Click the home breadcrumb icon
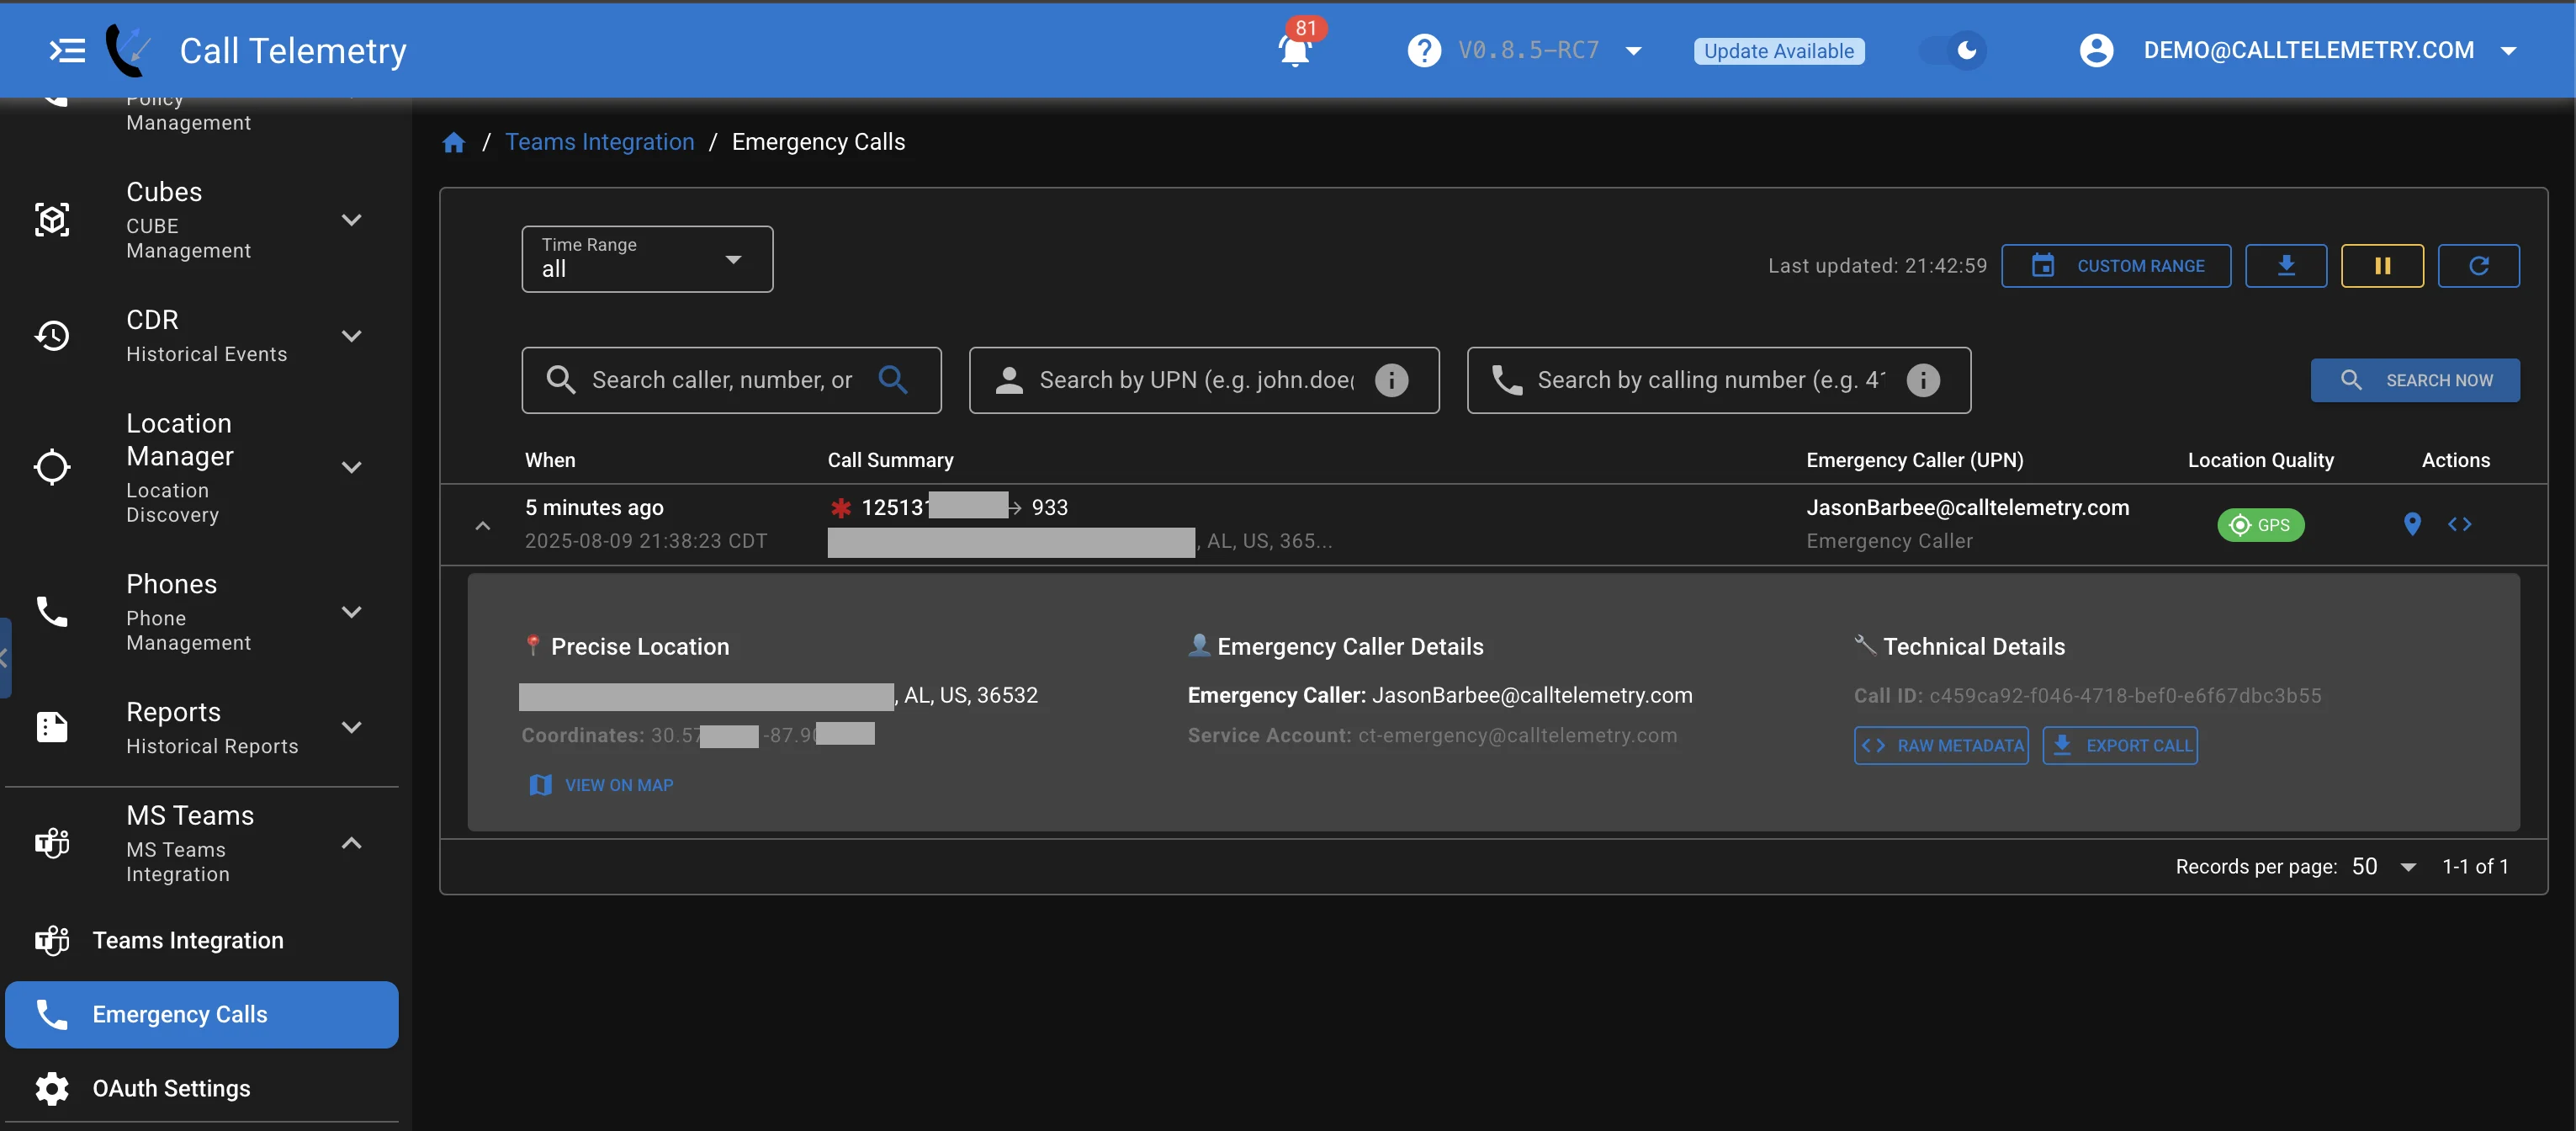The height and width of the screenshot is (1131, 2576). [454, 143]
